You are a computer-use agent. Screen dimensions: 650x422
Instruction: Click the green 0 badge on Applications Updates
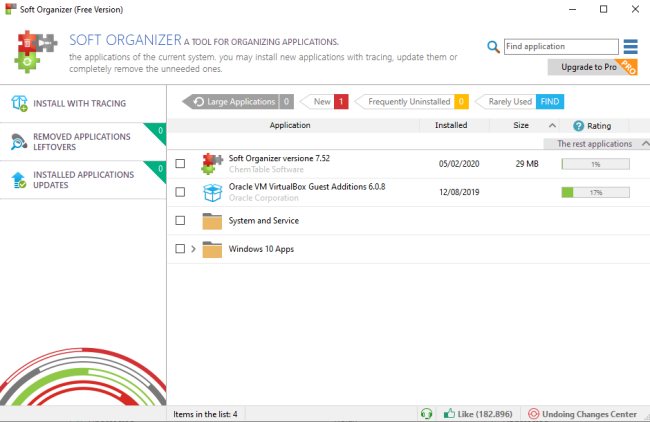pos(159,169)
